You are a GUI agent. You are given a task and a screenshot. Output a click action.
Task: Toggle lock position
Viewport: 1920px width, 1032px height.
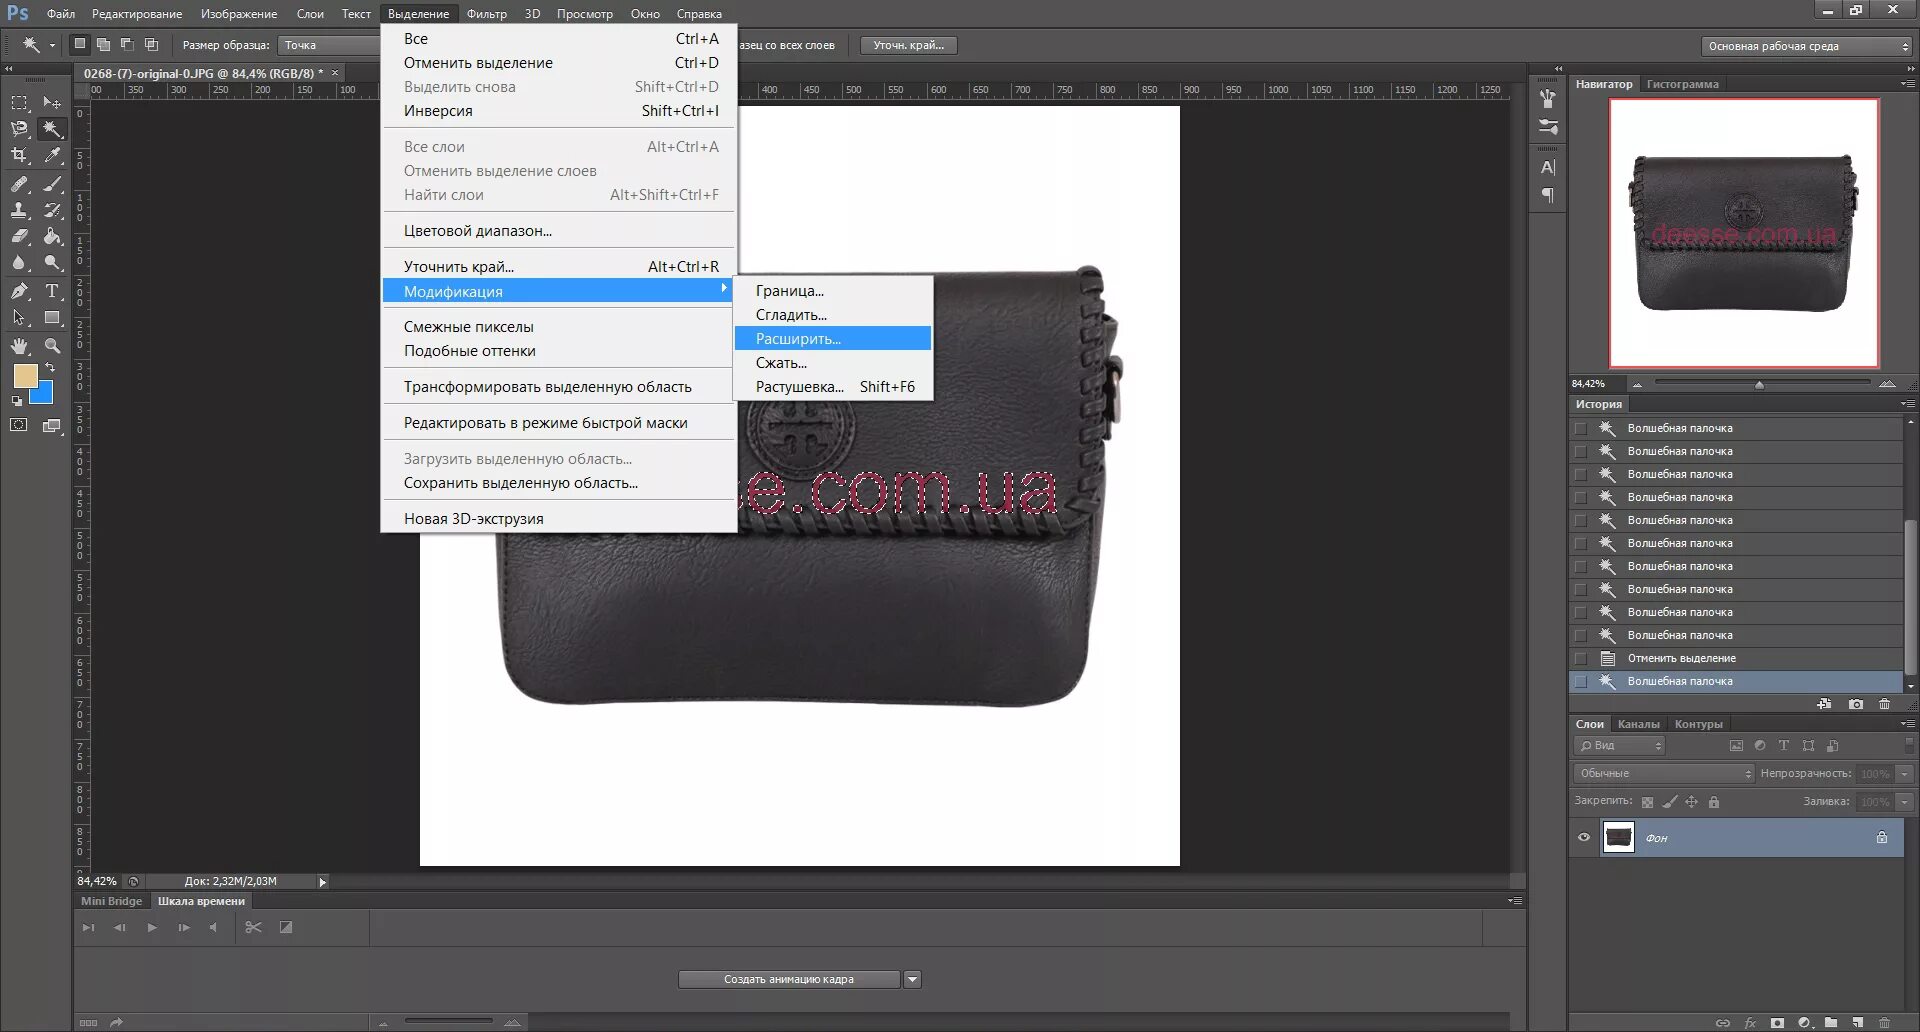point(1691,802)
